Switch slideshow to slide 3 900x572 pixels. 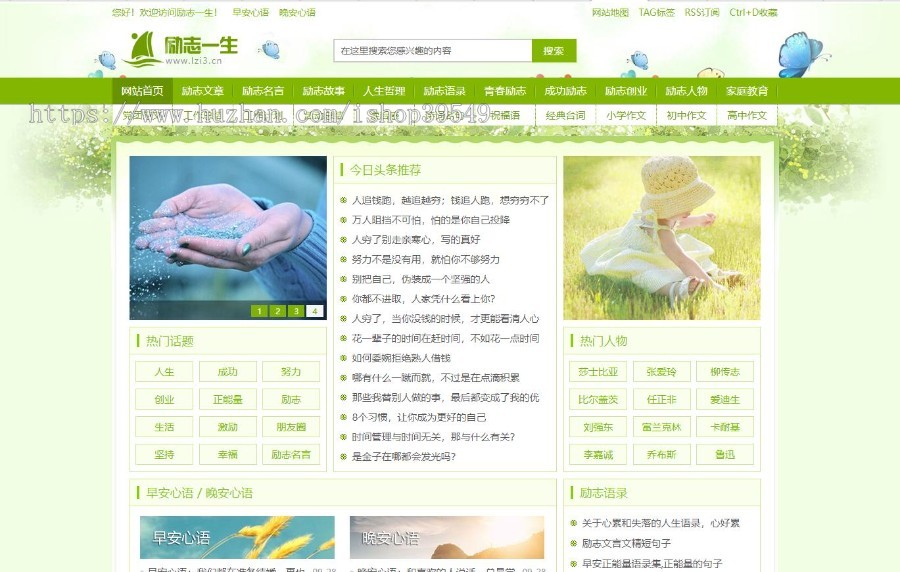[296, 311]
